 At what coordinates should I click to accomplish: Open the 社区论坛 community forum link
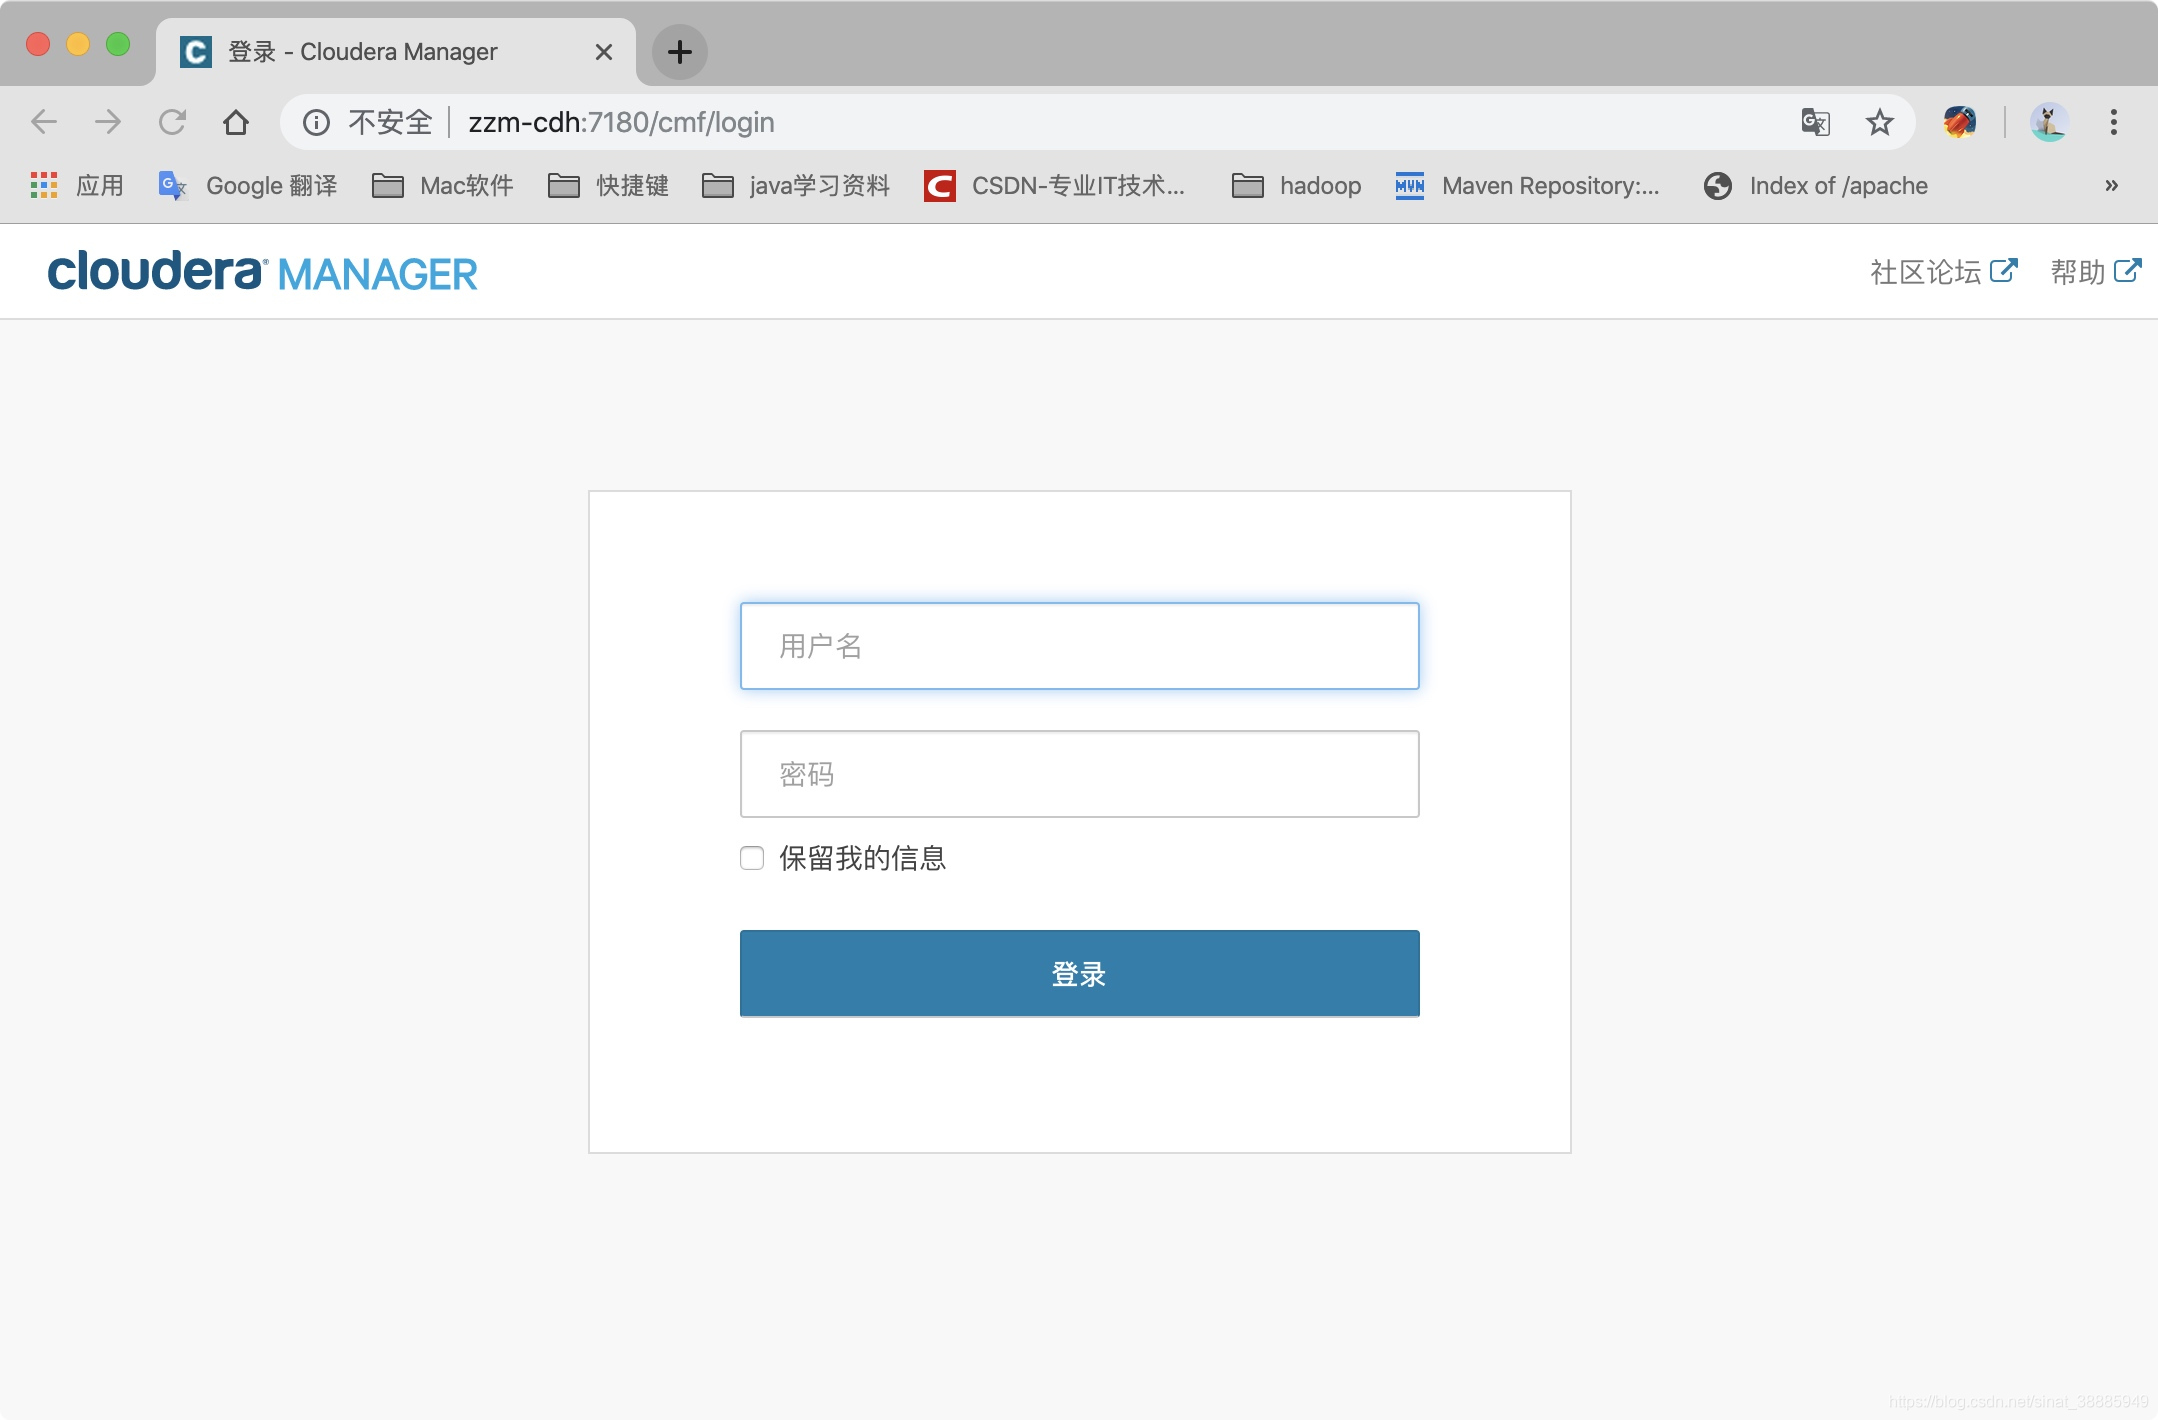(1944, 271)
